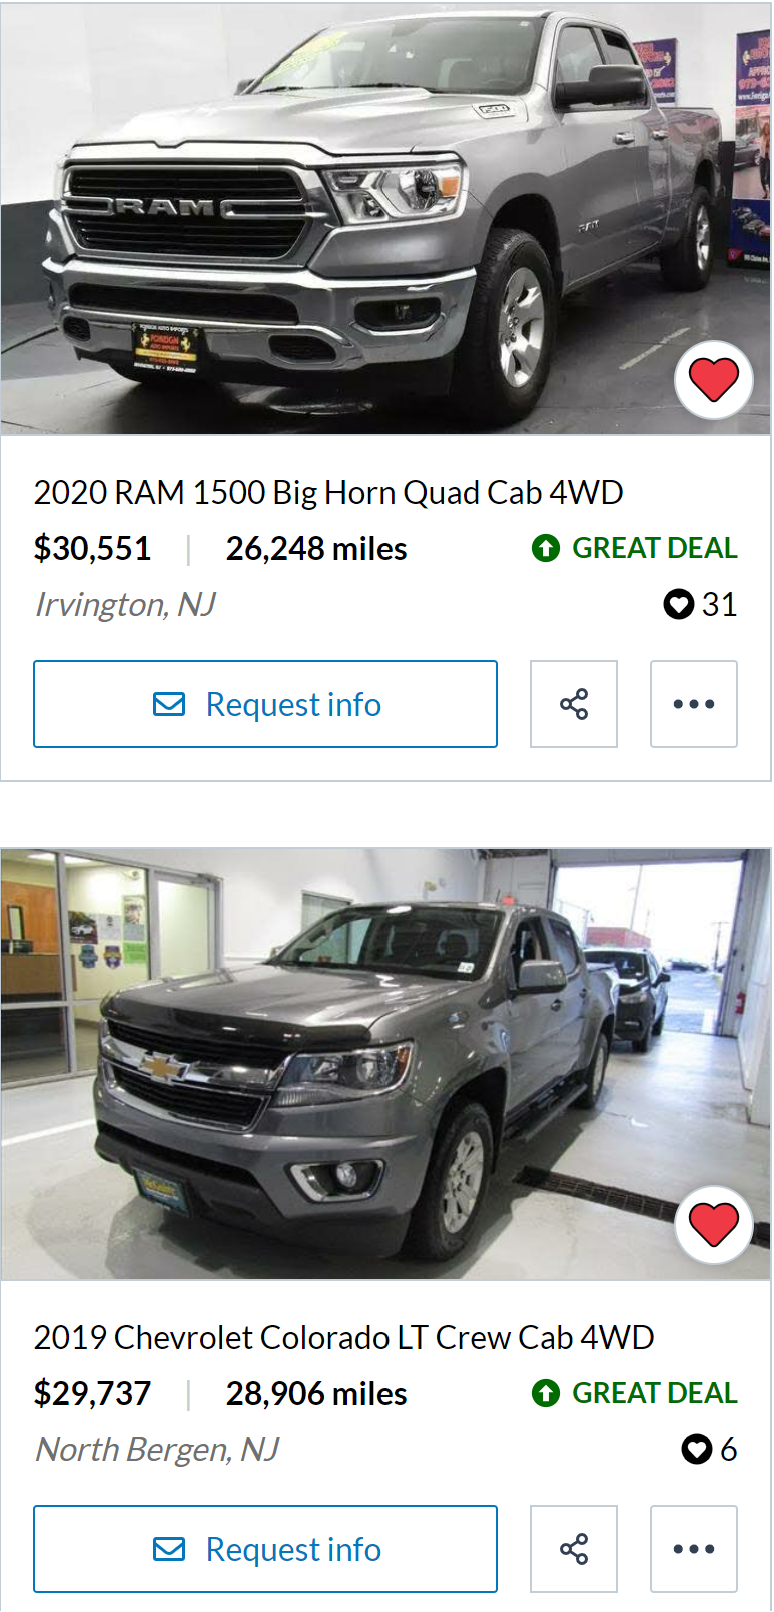Click the black heart icon beside 6 saves
The height and width of the screenshot is (1612, 774).
click(x=697, y=1449)
